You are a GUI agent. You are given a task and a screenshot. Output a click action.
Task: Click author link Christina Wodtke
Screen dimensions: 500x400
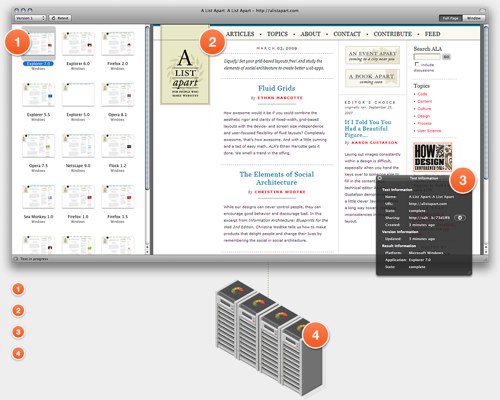(x=280, y=192)
